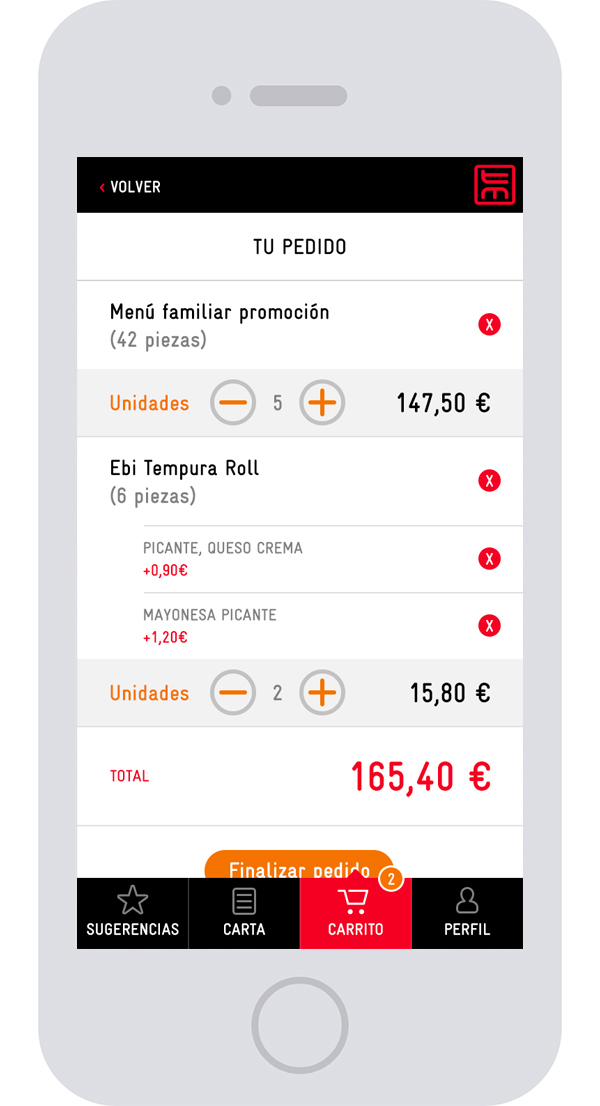Increase Menú familiar units with the plus button
Screen dimensions: 600x1106
[x=322, y=403]
